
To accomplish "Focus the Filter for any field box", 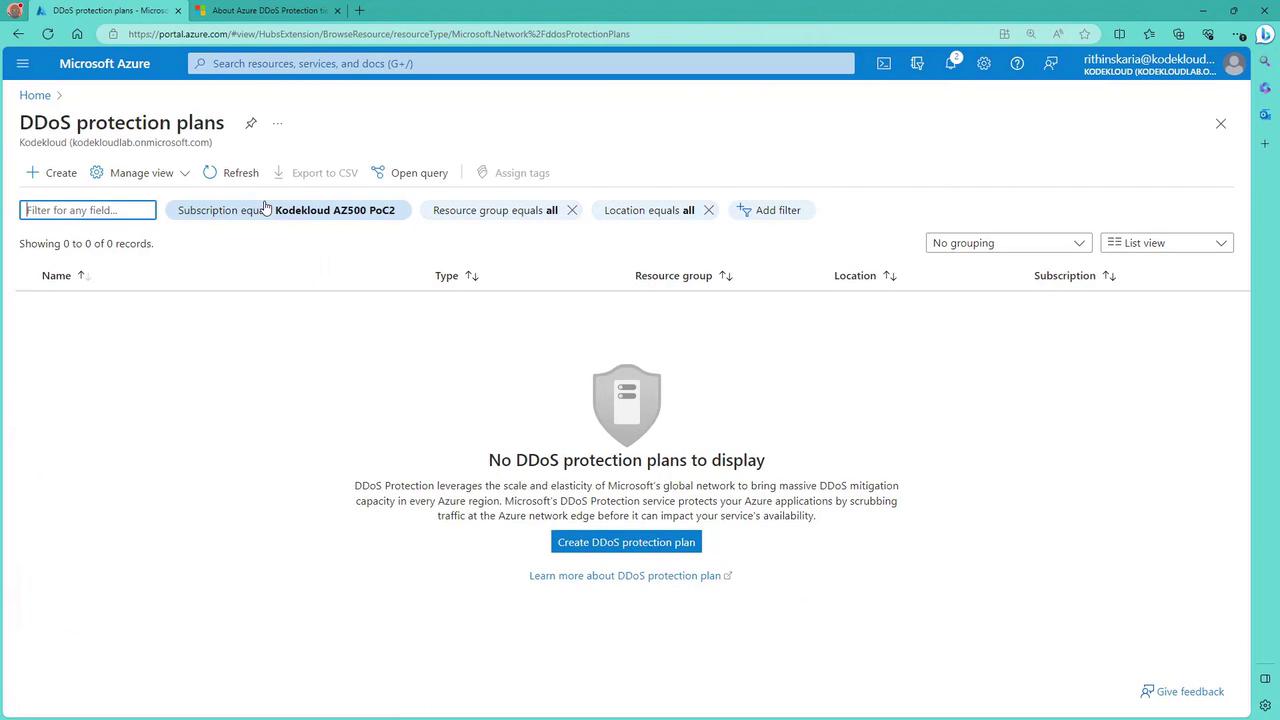I will [89, 210].
